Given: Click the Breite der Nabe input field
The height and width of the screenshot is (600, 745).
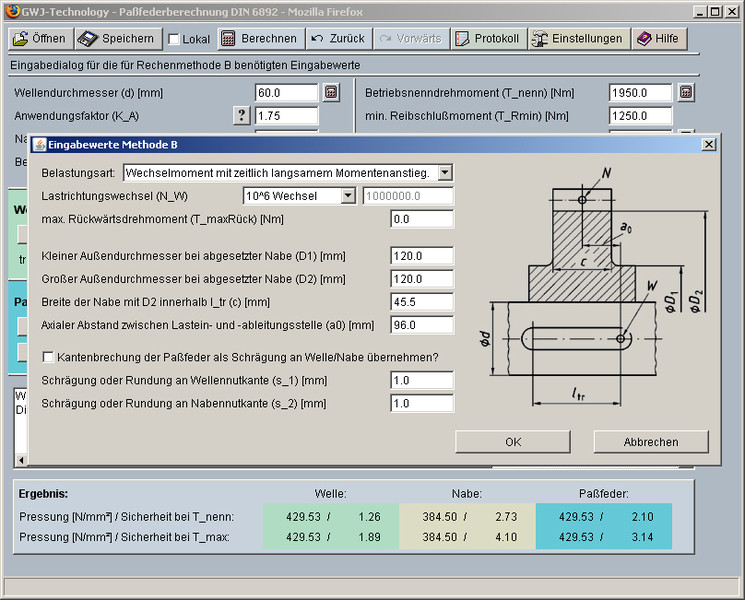Looking at the screenshot, I should (423, 302).
